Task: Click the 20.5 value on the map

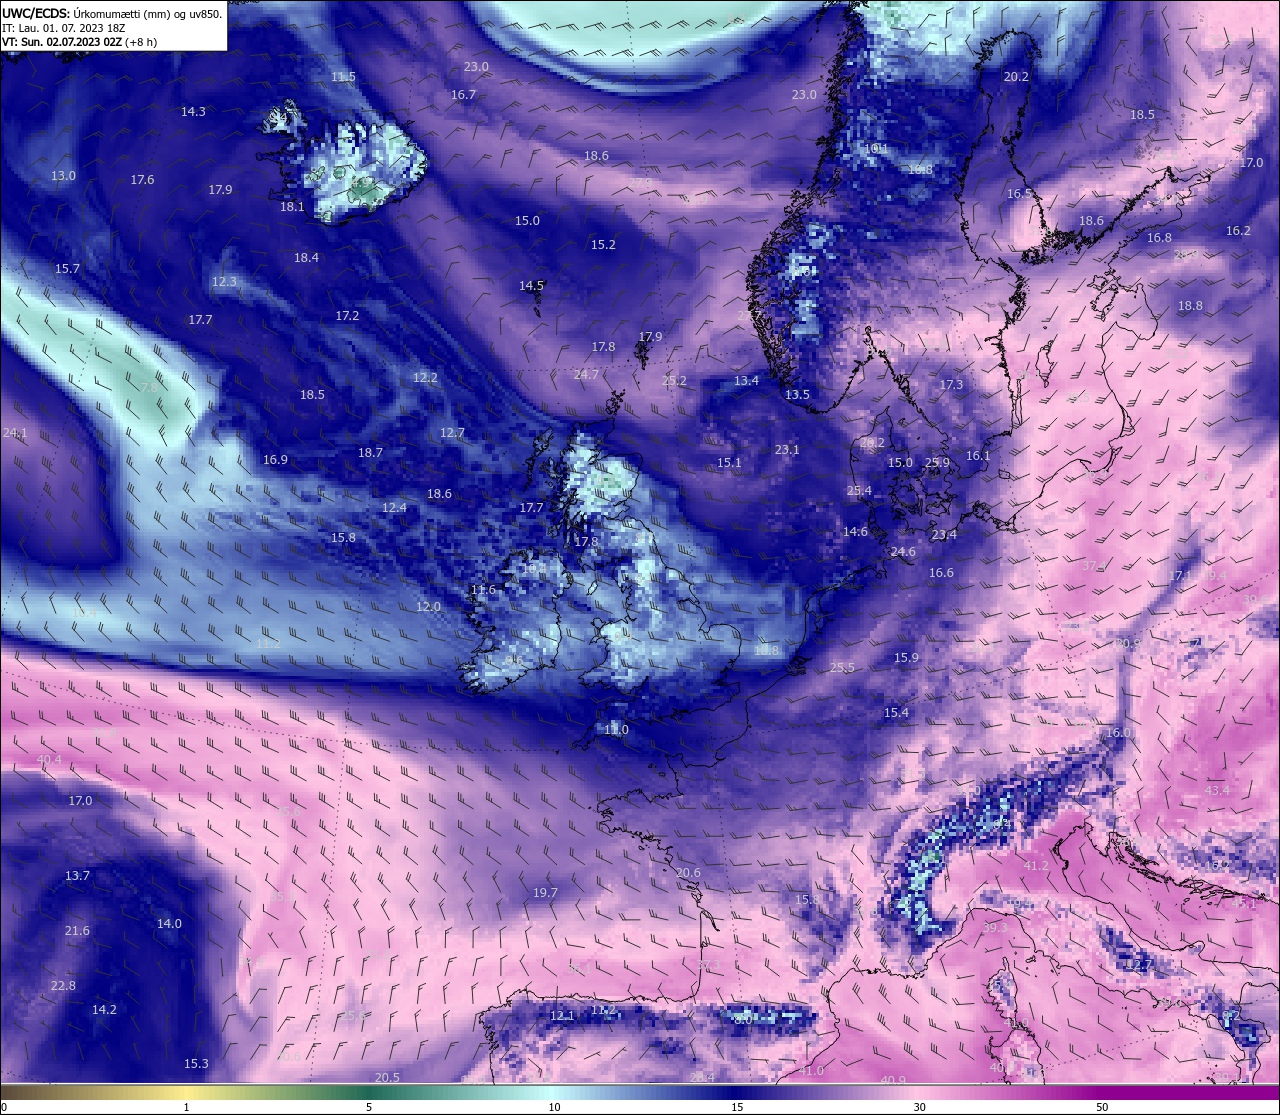Action: click(x=387, y=1077)
